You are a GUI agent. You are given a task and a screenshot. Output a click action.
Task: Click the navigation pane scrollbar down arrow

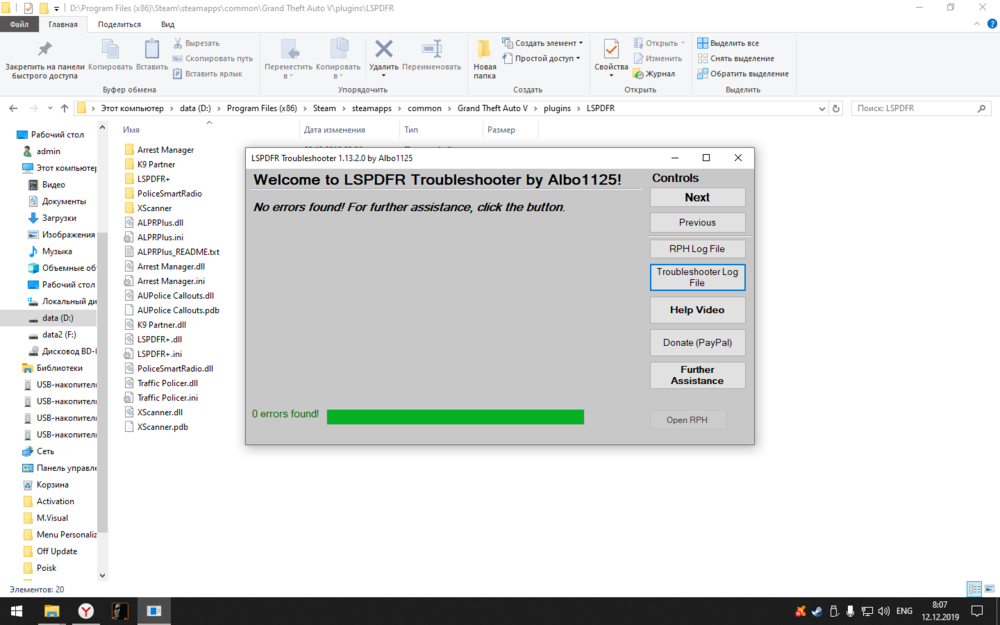point(102,575)
